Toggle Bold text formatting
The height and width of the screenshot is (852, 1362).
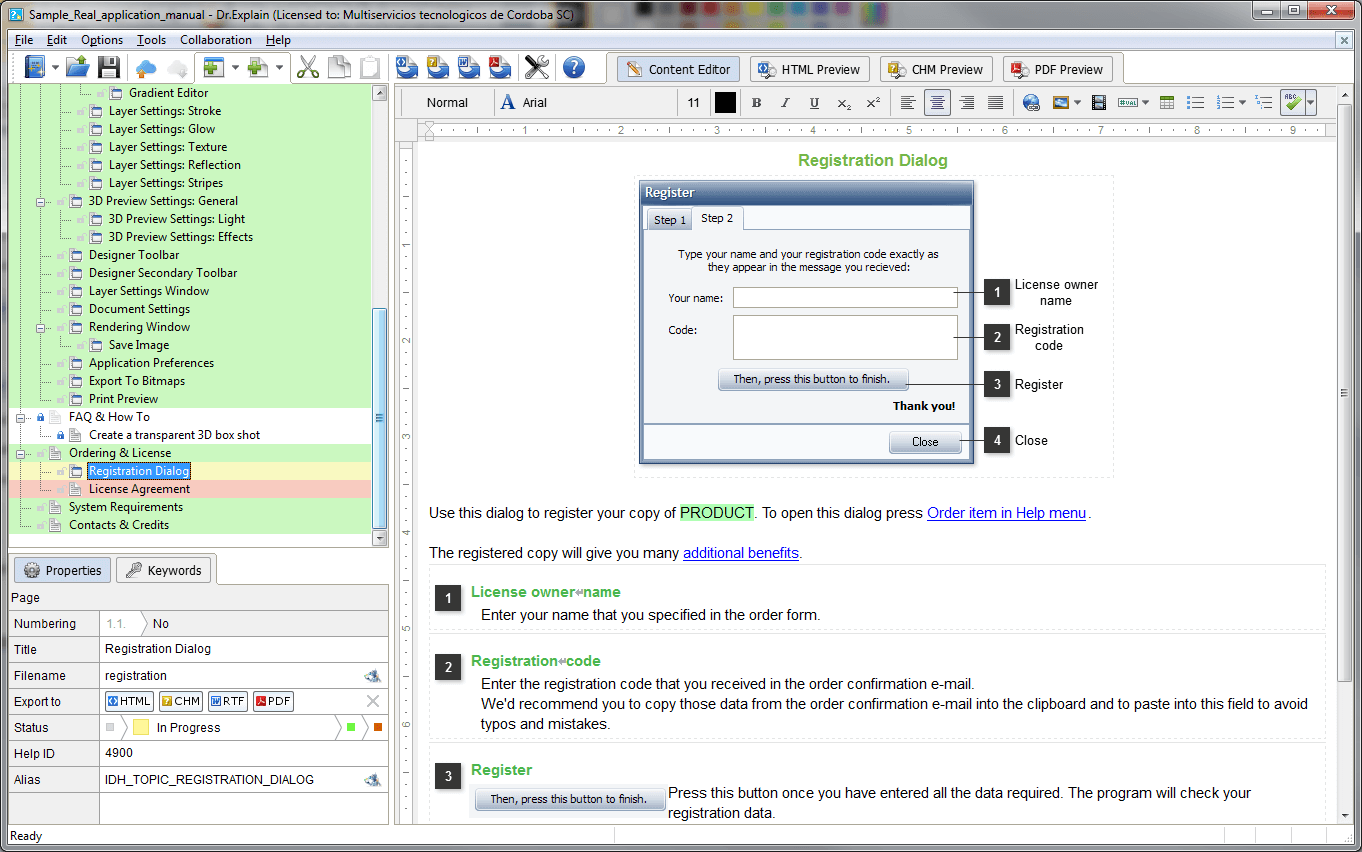pyautogui.click(x=756, y=103)
